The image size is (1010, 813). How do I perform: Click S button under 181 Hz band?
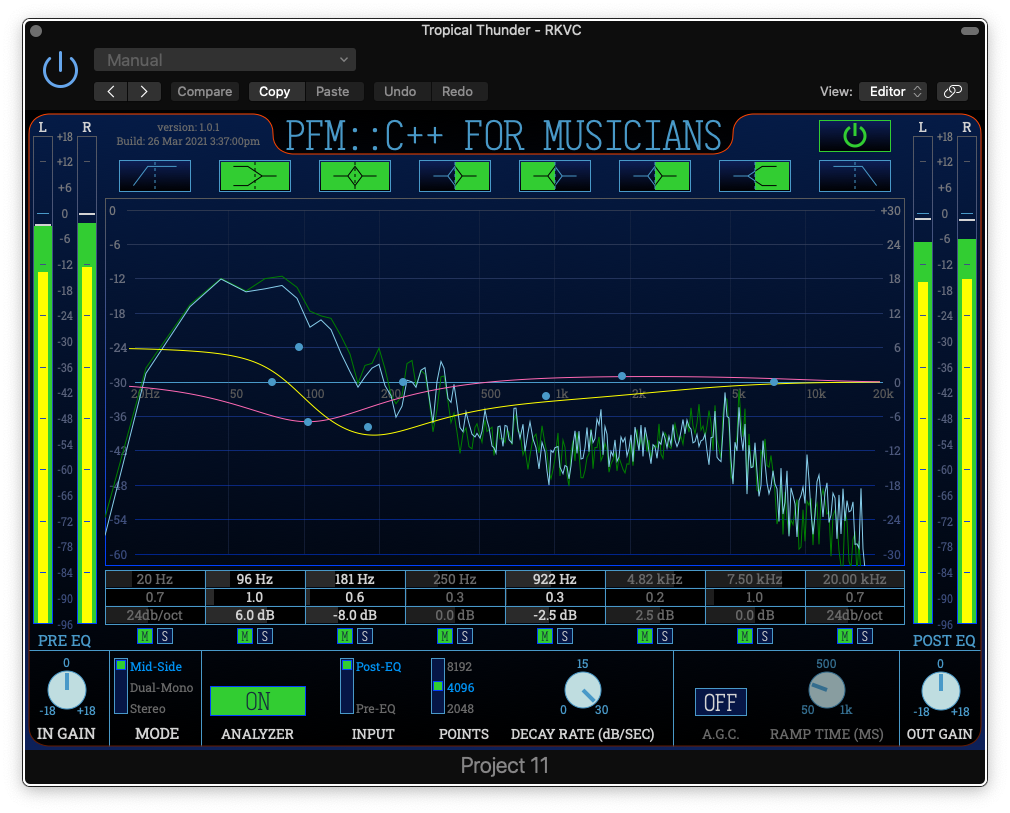[365, 636]
